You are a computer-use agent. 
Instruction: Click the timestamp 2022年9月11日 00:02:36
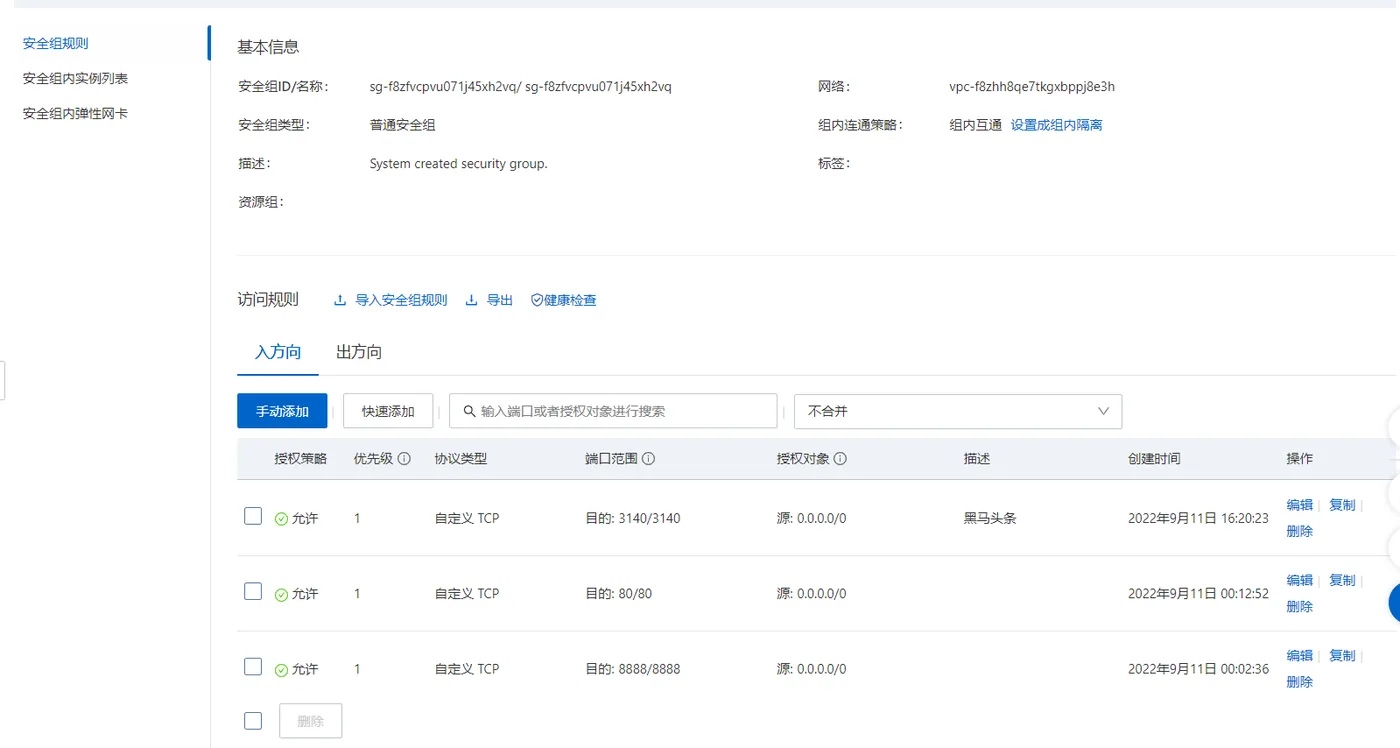[x=1198, y=669]
